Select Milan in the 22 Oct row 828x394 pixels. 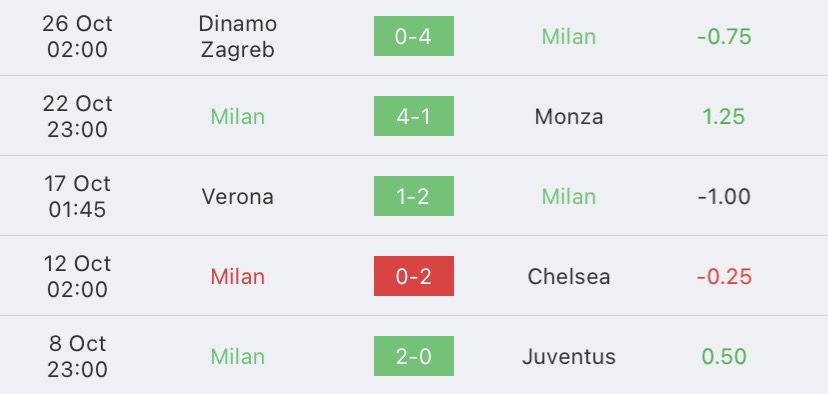click(x=238, y=117)
